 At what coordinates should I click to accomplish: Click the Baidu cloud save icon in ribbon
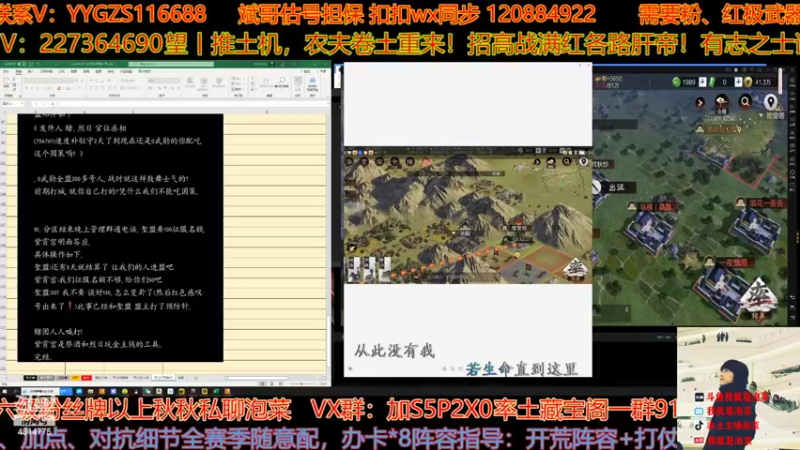[x=312, y=84]
